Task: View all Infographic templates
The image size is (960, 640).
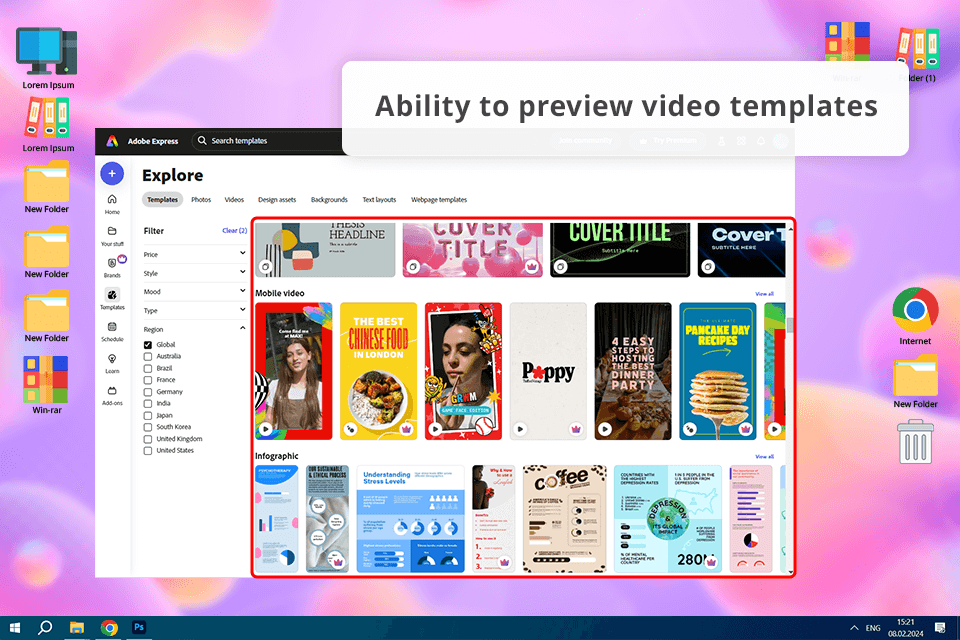Action: pyautogui.click(x=764, y=457)
